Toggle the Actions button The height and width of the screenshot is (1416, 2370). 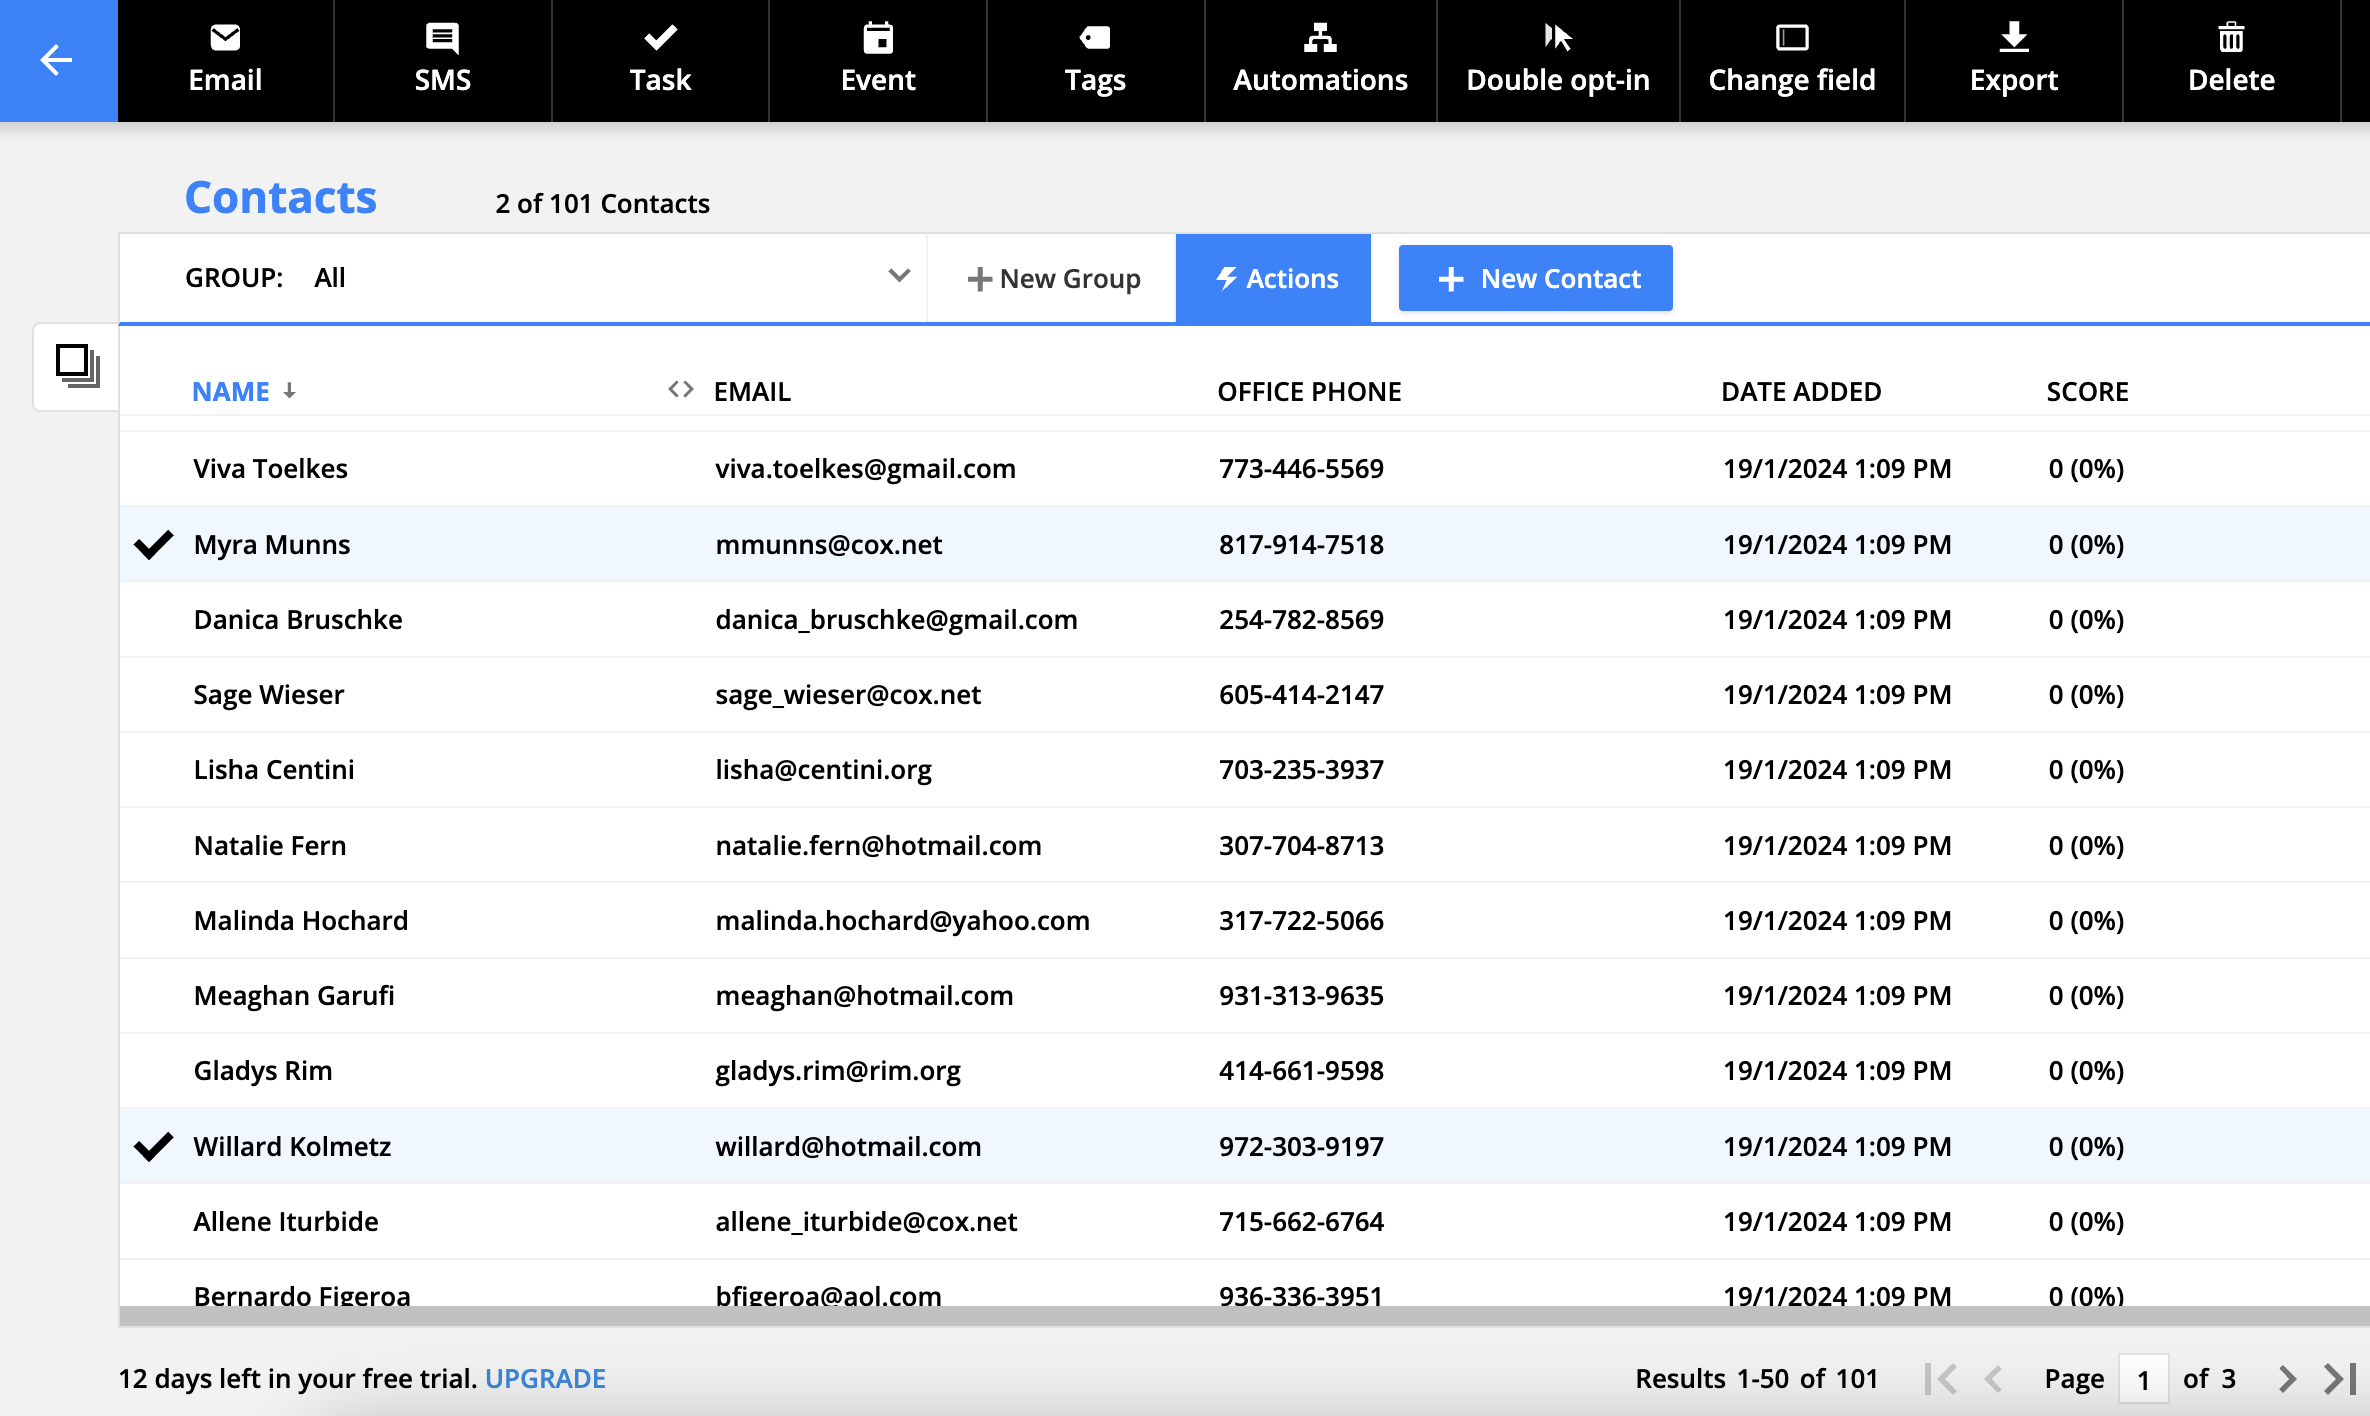pos(1274,278)
